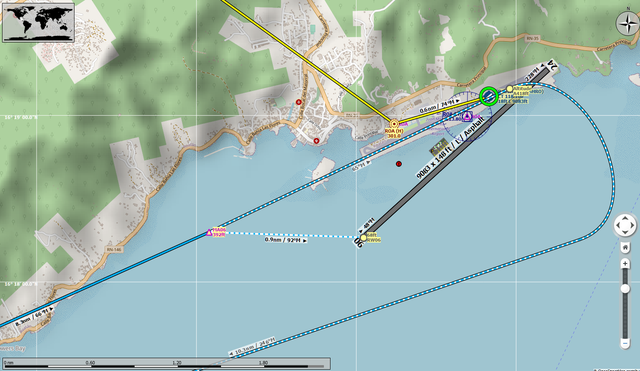Click the '10.3nm / 246°M' leg label
Viewport: 640px width, 371px height.
(x=252, y=347)
